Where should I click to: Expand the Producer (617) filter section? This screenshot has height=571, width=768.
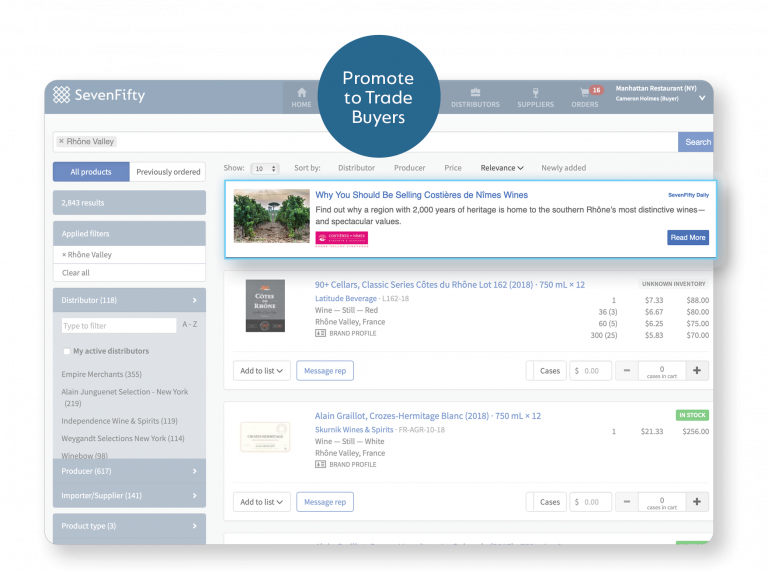point(129,471)
